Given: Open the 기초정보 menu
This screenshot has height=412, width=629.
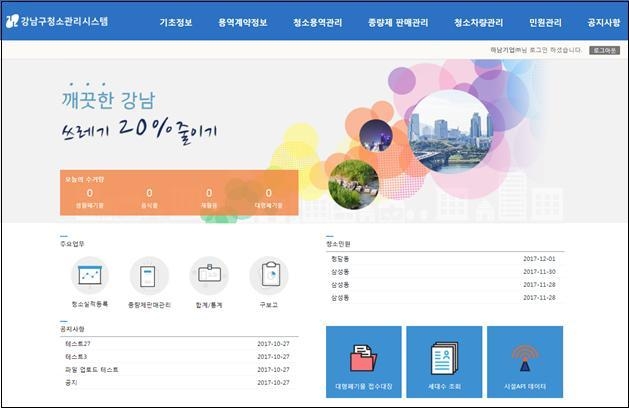Looking at the screenshot, I should click(x=176, y=22).
